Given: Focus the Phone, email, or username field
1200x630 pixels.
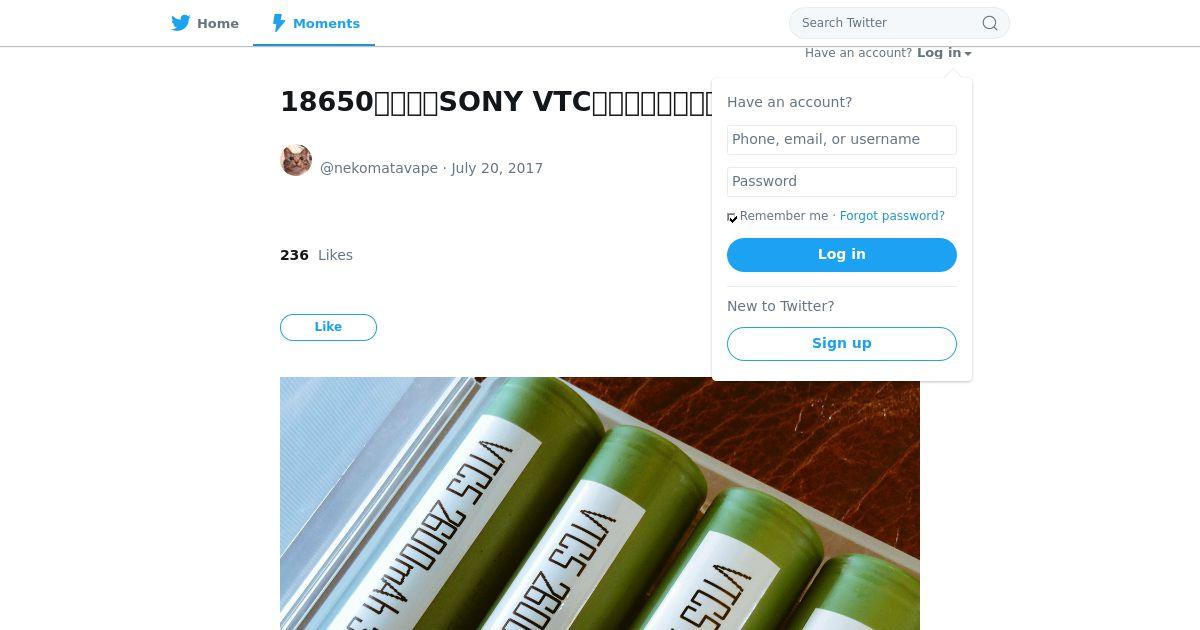Looking at the screenshot, I should 842,140.
